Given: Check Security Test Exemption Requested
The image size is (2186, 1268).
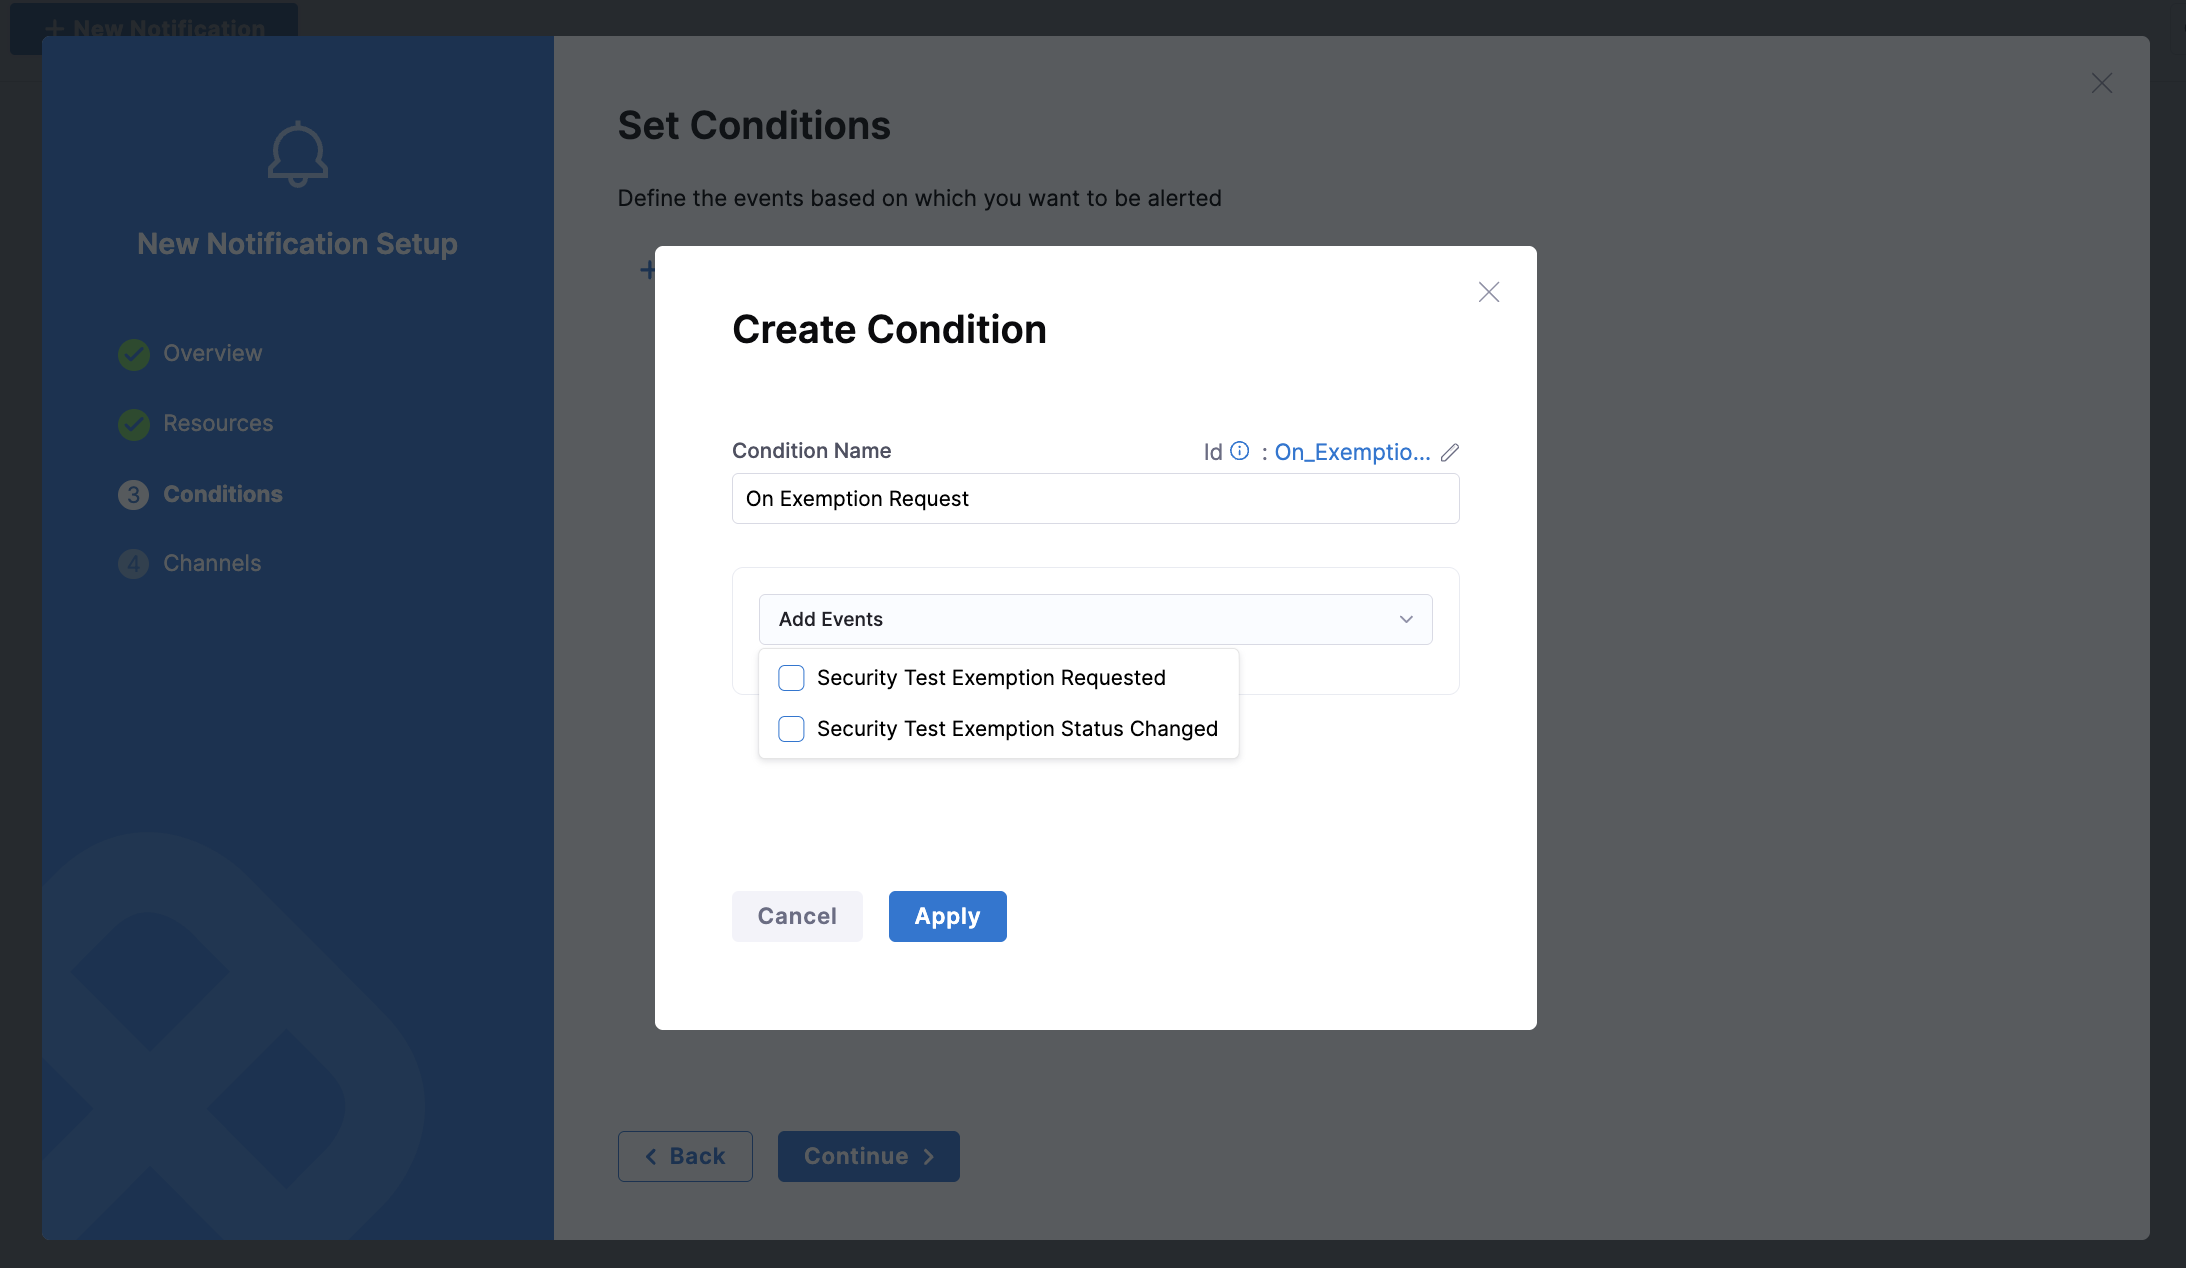Looking at the screenshot, I should coord(791,678).
